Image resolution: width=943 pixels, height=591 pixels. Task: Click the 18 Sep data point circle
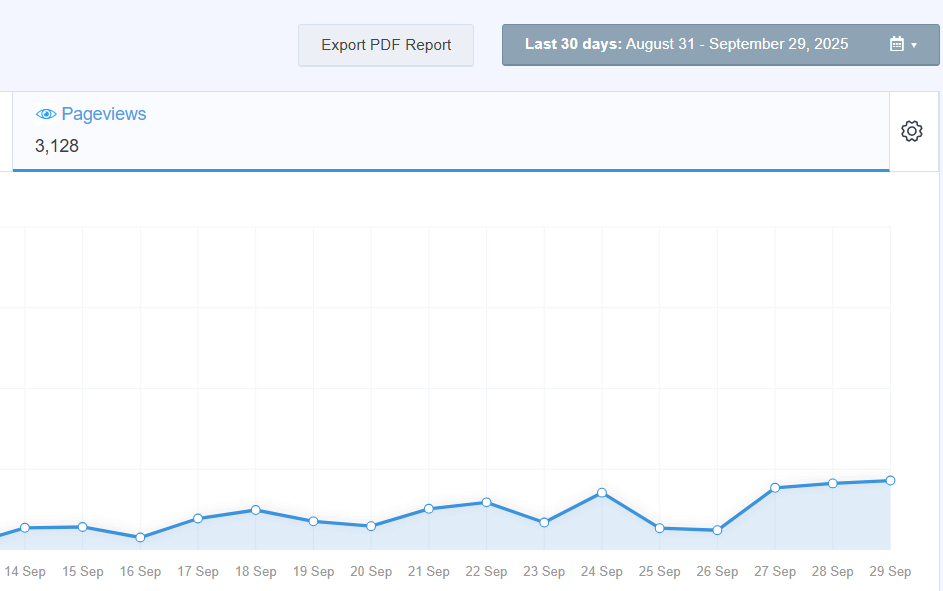(256, 510)
